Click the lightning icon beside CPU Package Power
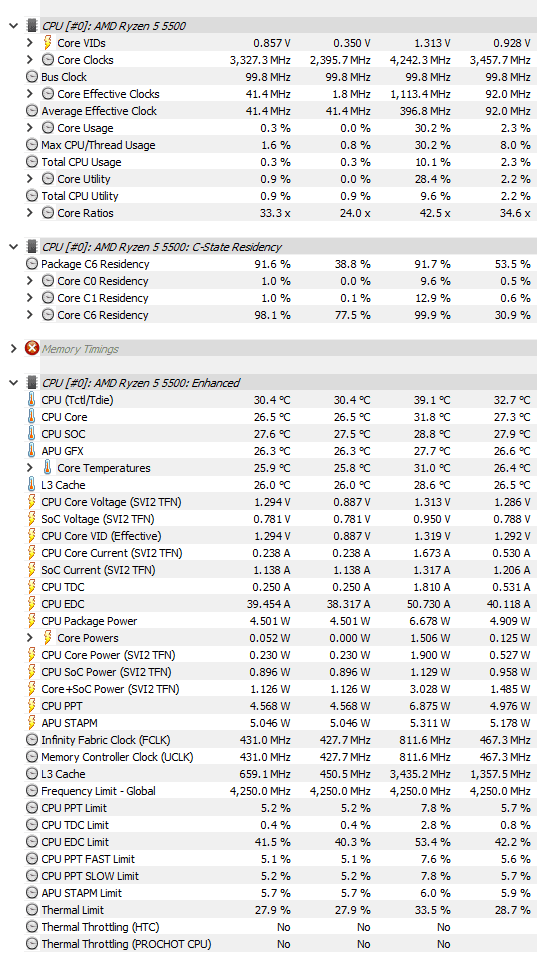 point(32,621)
